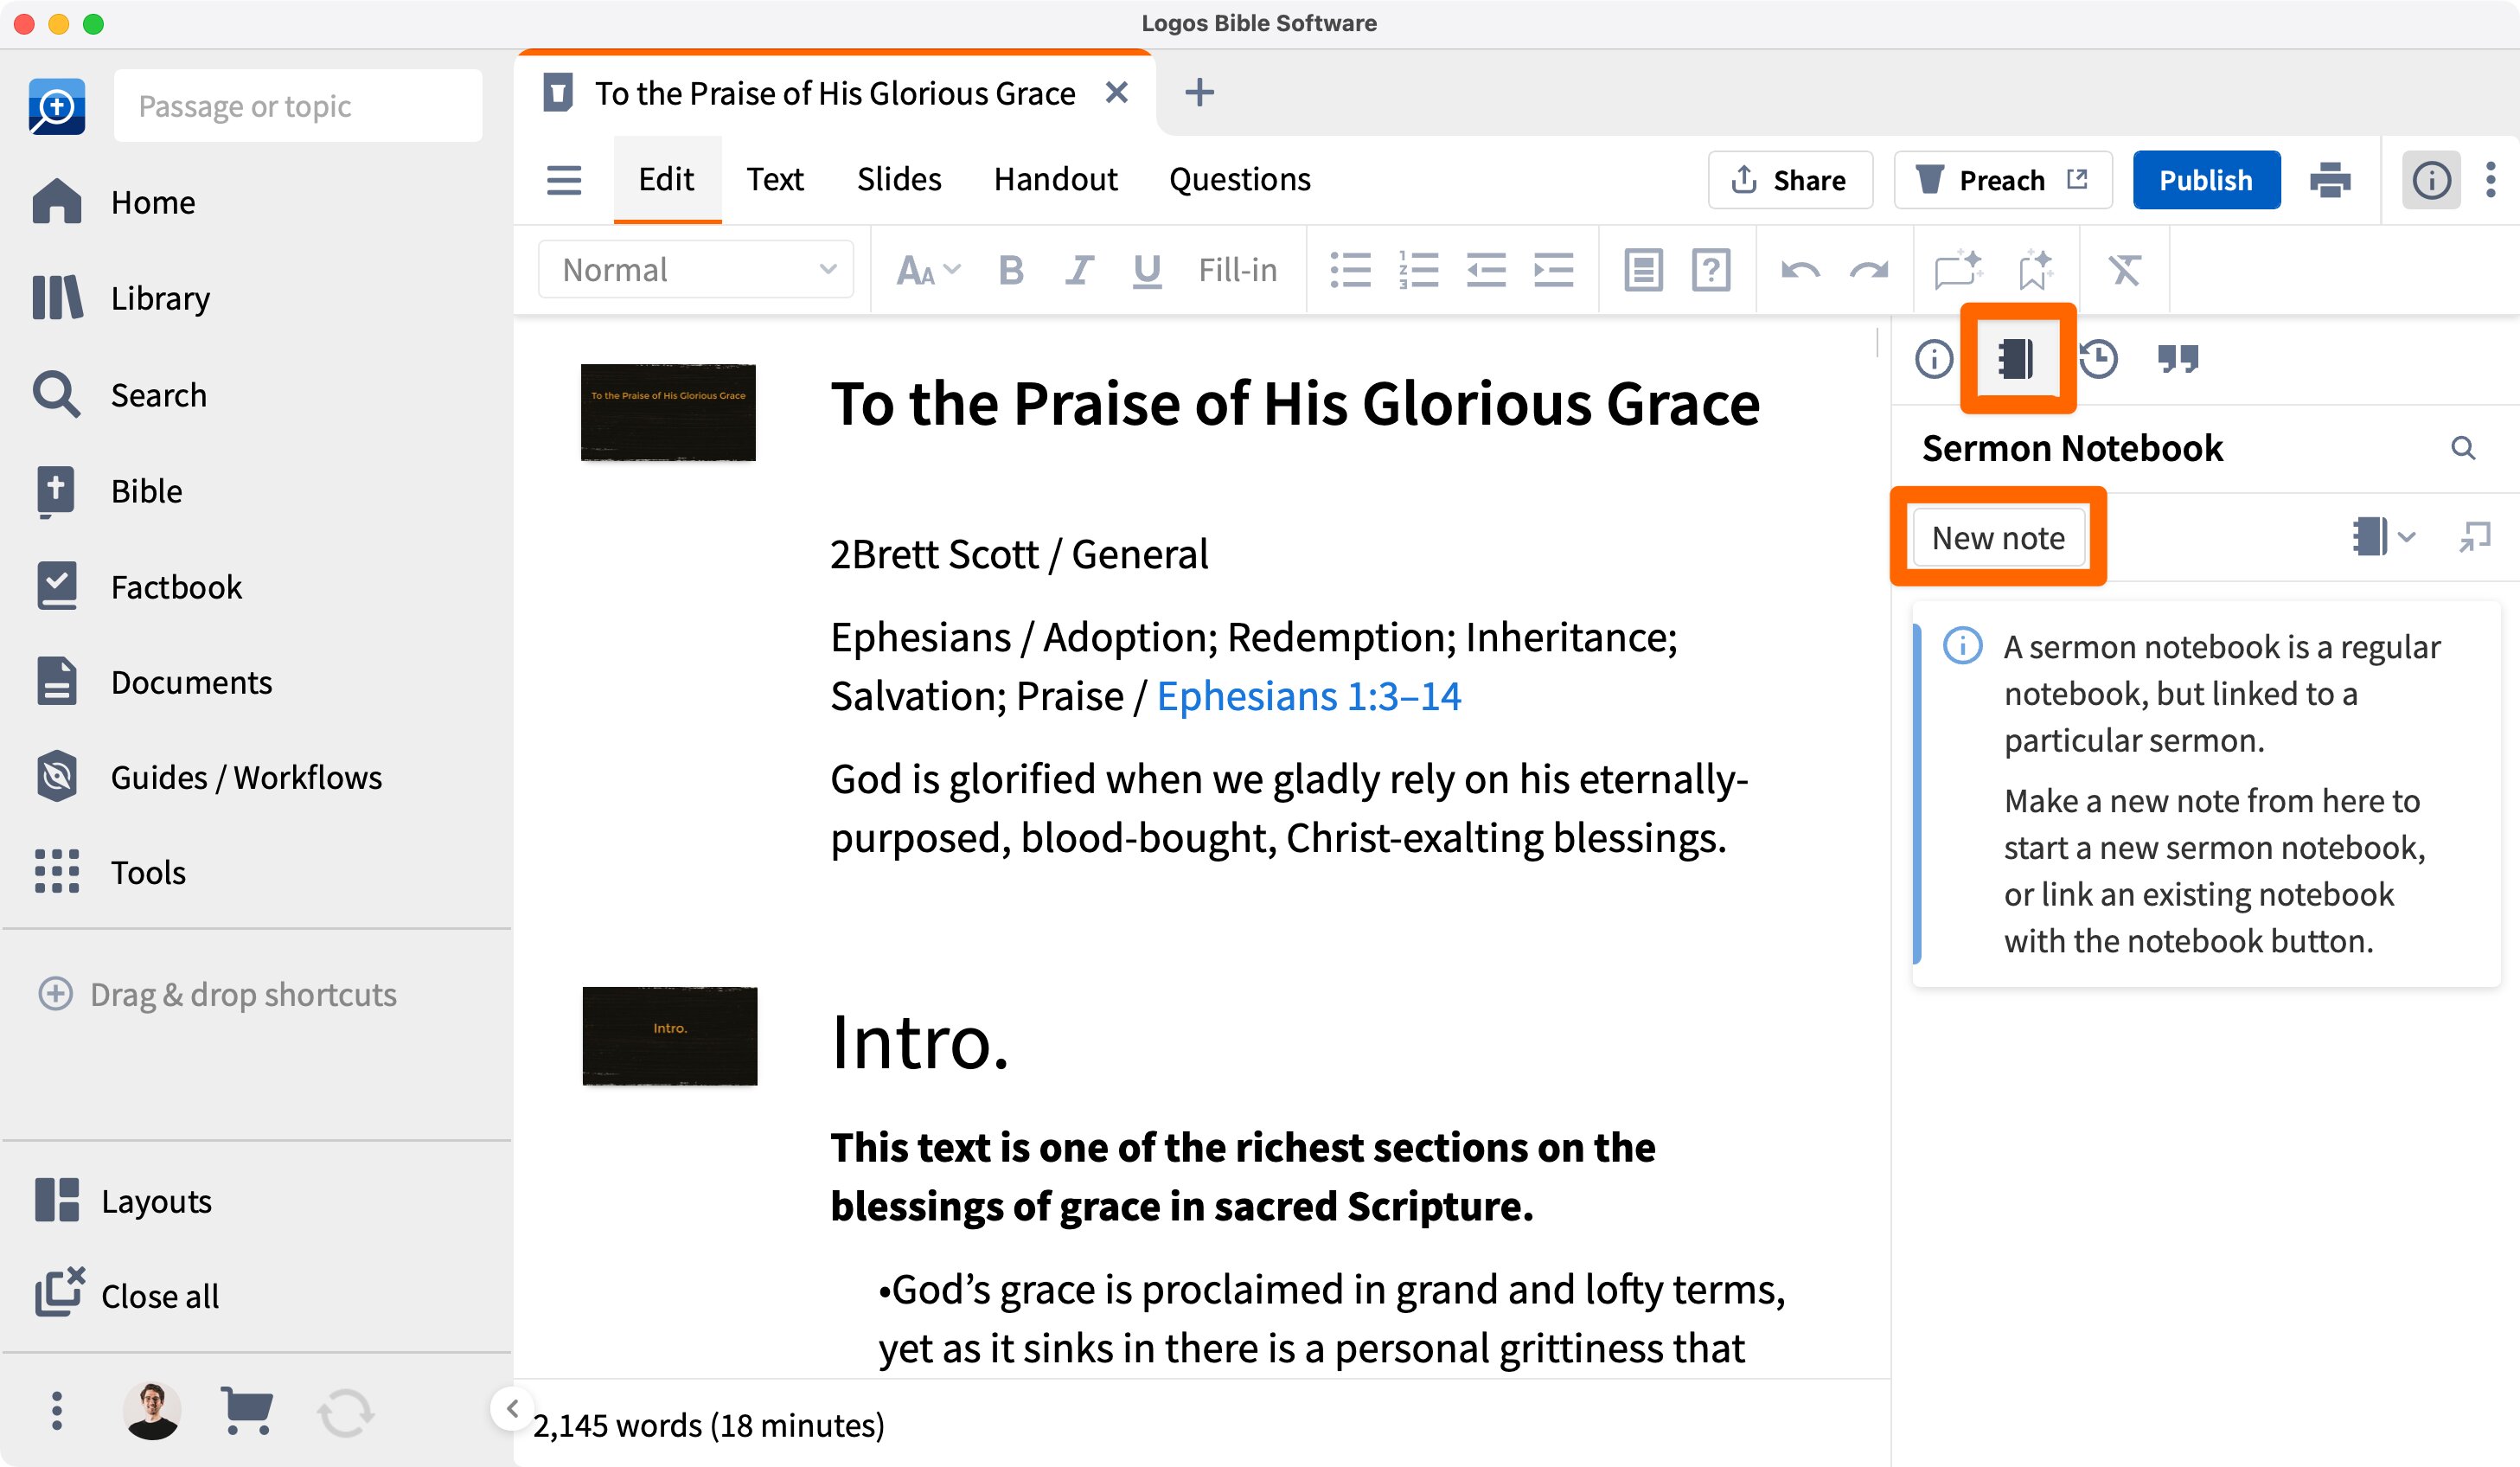
Task: Open Home in the sidebar
Action: (x=113, y=202)
